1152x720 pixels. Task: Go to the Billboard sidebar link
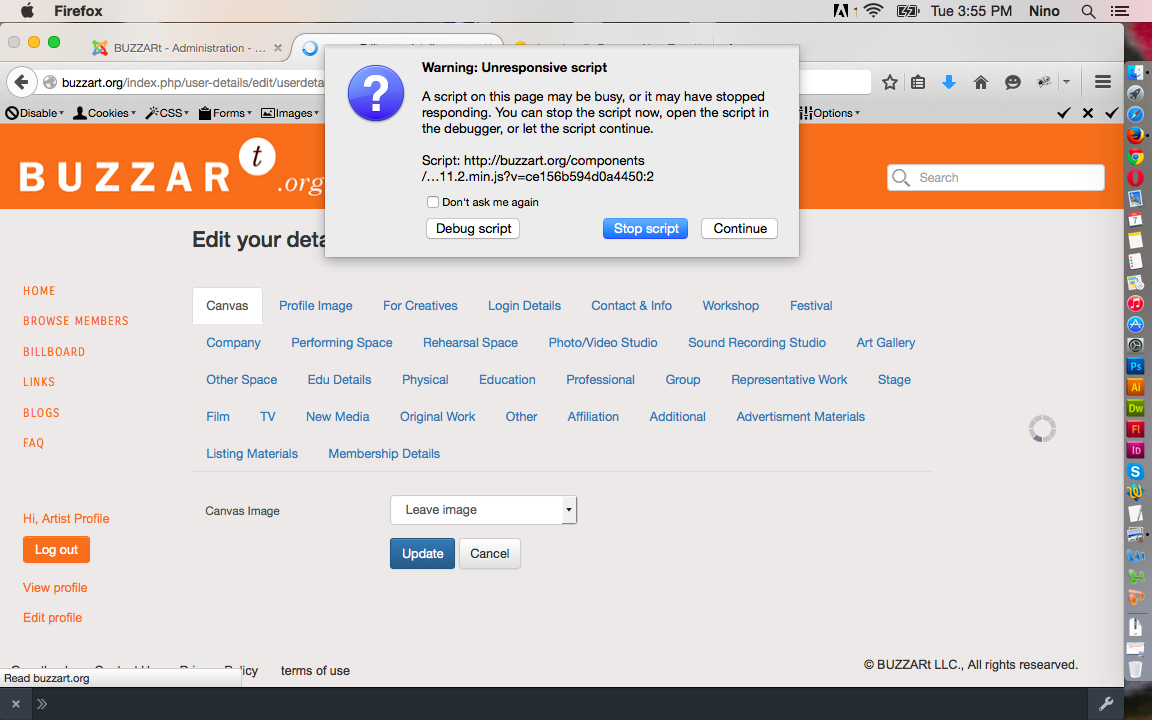54,352
